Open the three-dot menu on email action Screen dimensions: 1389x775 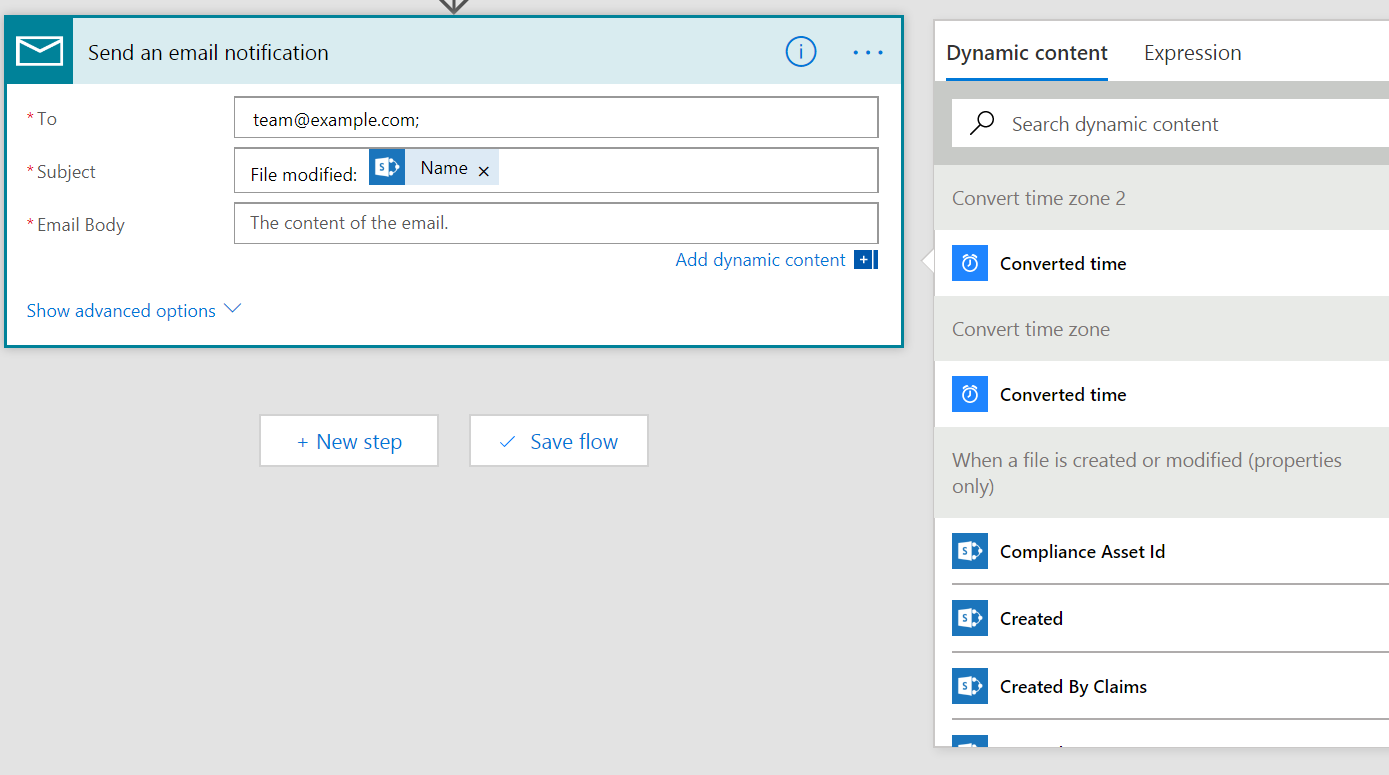tap(867, 52)
